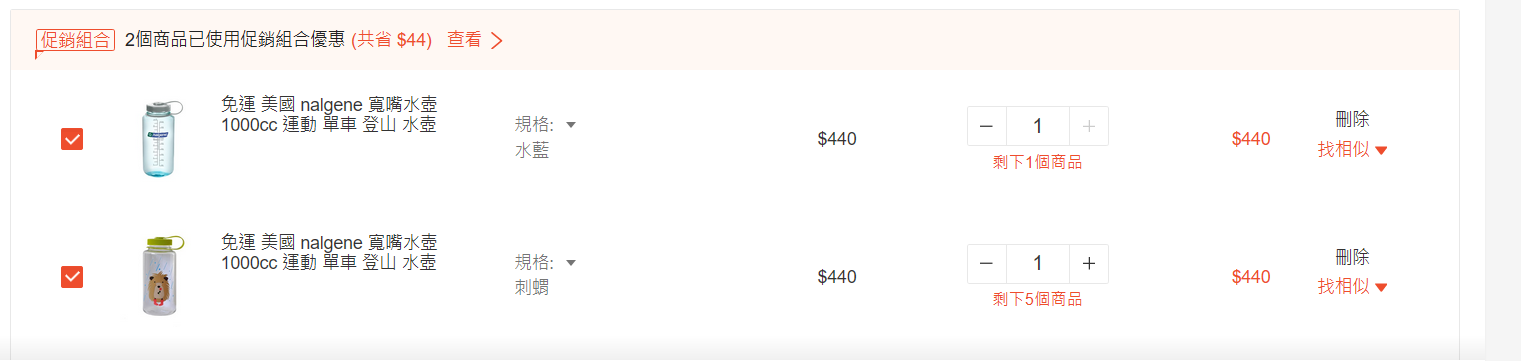Uncheck the 水藍 bottle item checkbox
This screenshot has height=361, width=1521.
(x=72, y=139)
